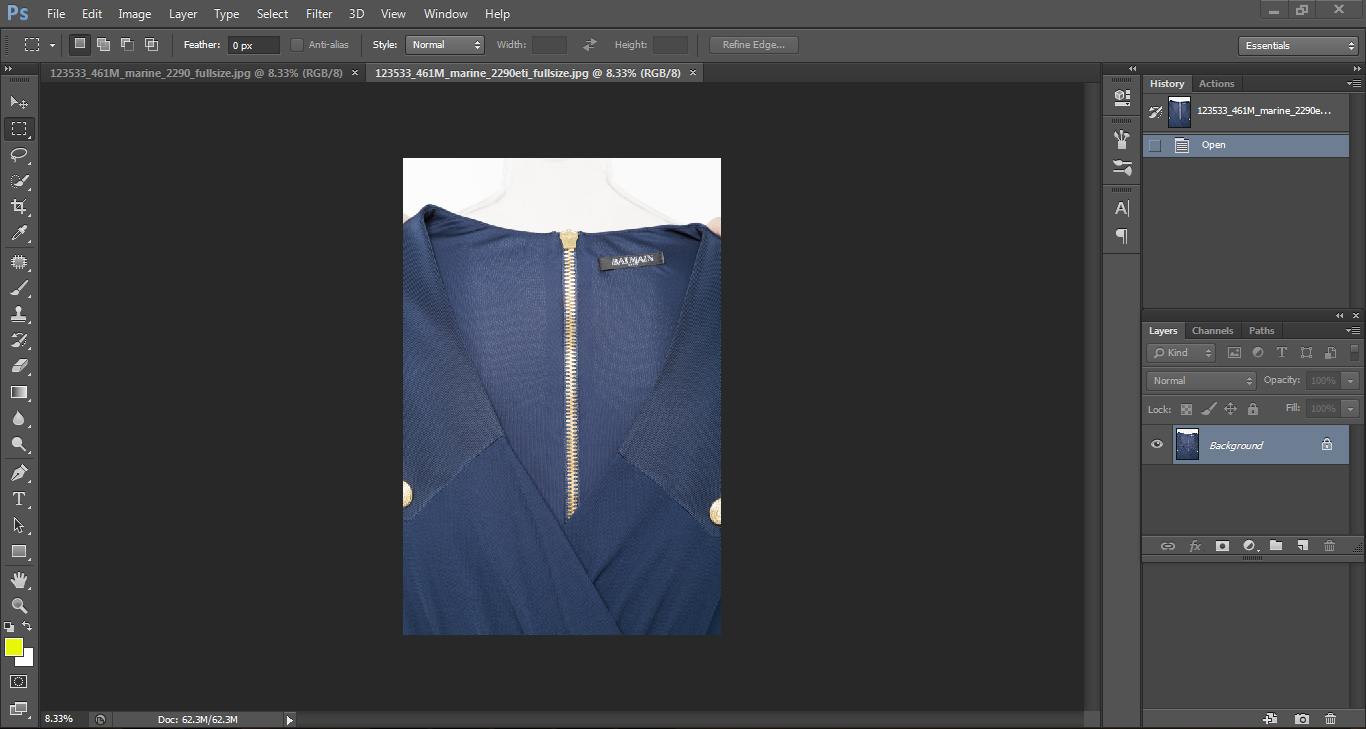The image size is (1366, 729).
Task: Select the Pen tool
Action: click(19, 472)
